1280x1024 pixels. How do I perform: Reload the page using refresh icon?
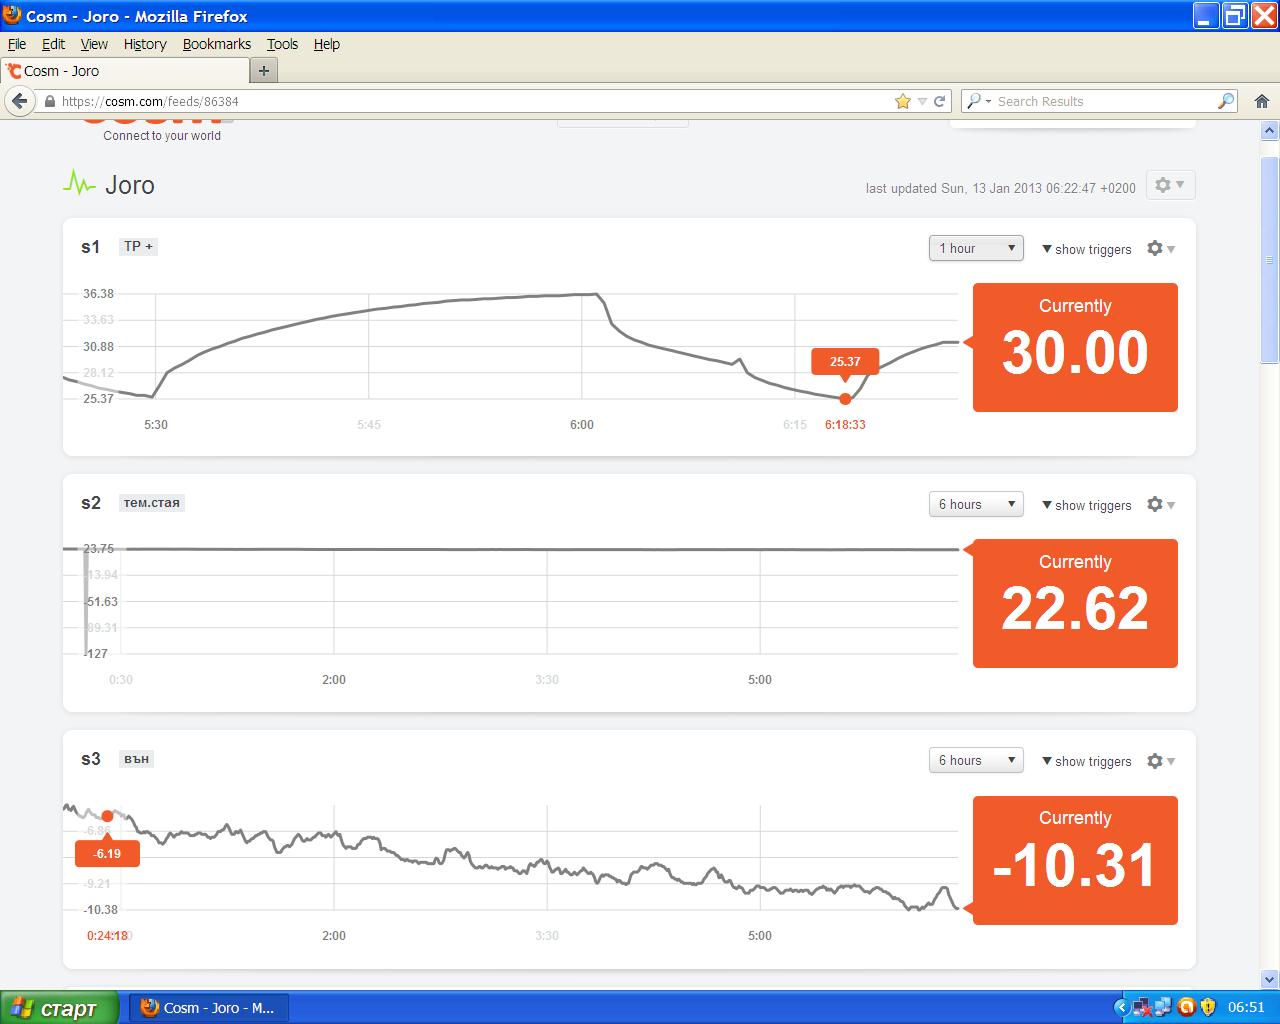(939, 101)
